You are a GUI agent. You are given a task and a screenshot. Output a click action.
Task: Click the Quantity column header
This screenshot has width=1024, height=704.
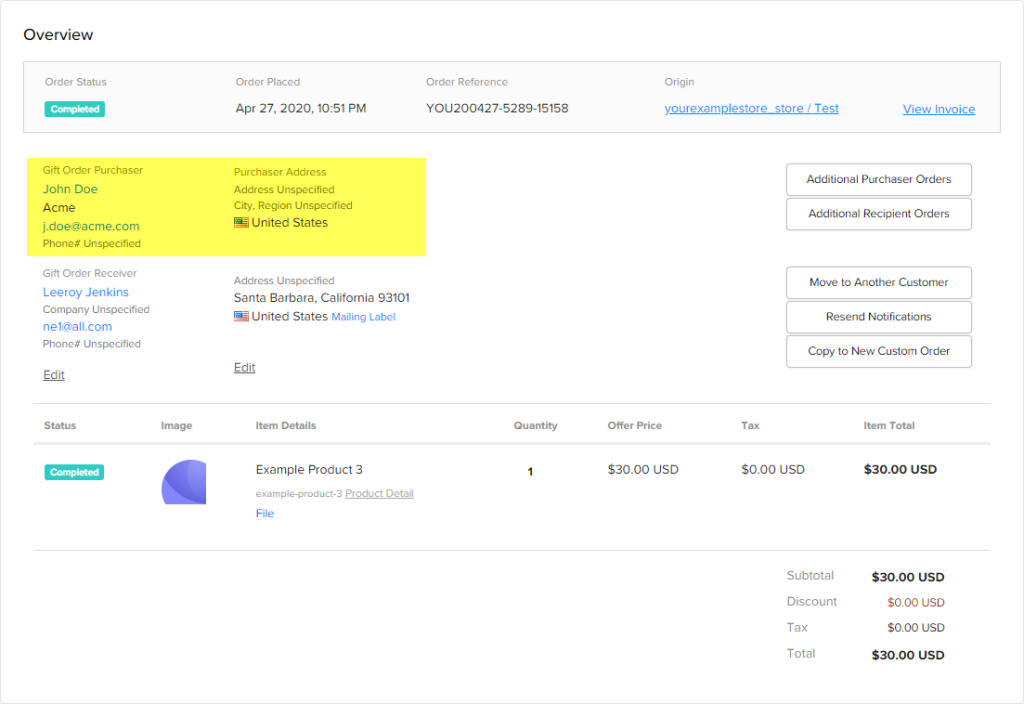click(535, 426)
